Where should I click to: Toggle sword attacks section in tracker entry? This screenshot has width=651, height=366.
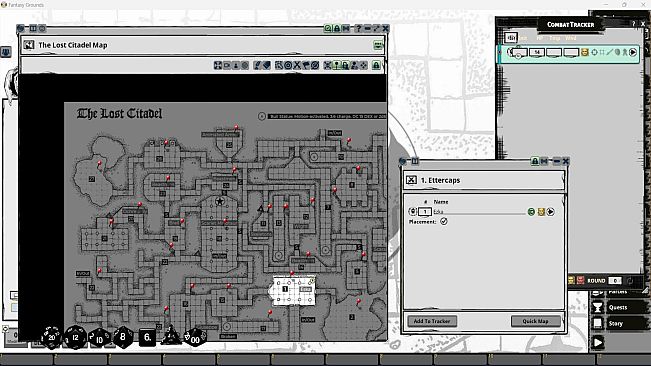609,52
